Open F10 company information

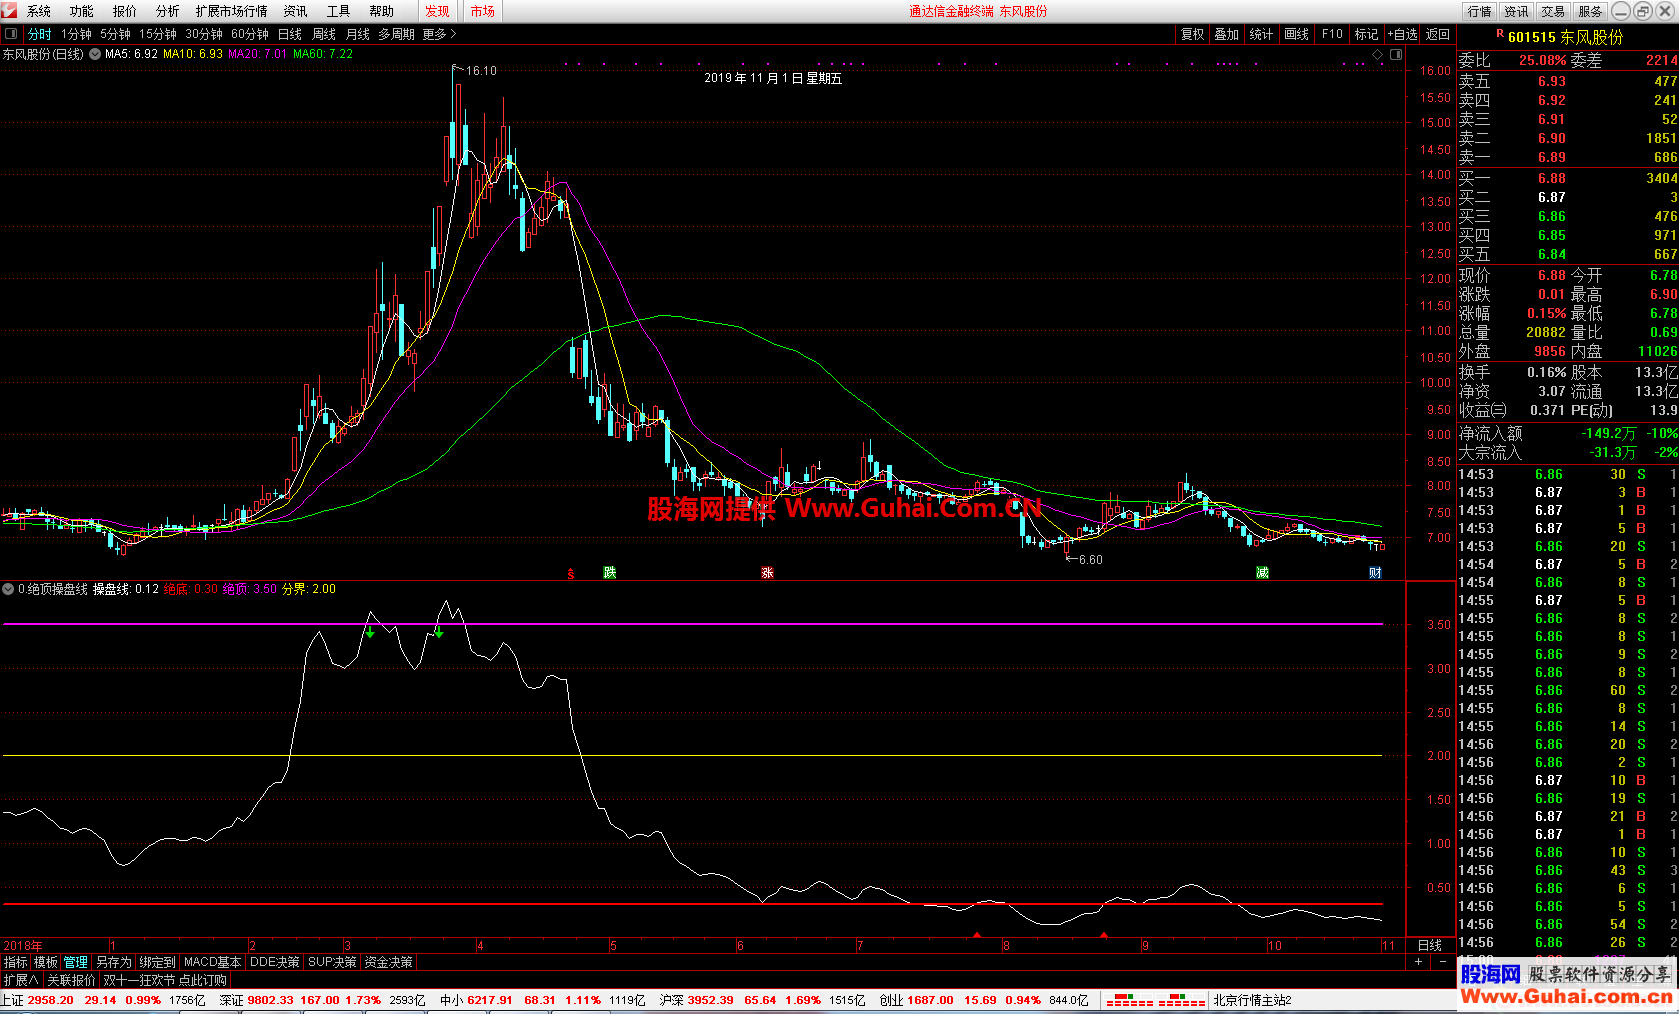pos(1332,34)
